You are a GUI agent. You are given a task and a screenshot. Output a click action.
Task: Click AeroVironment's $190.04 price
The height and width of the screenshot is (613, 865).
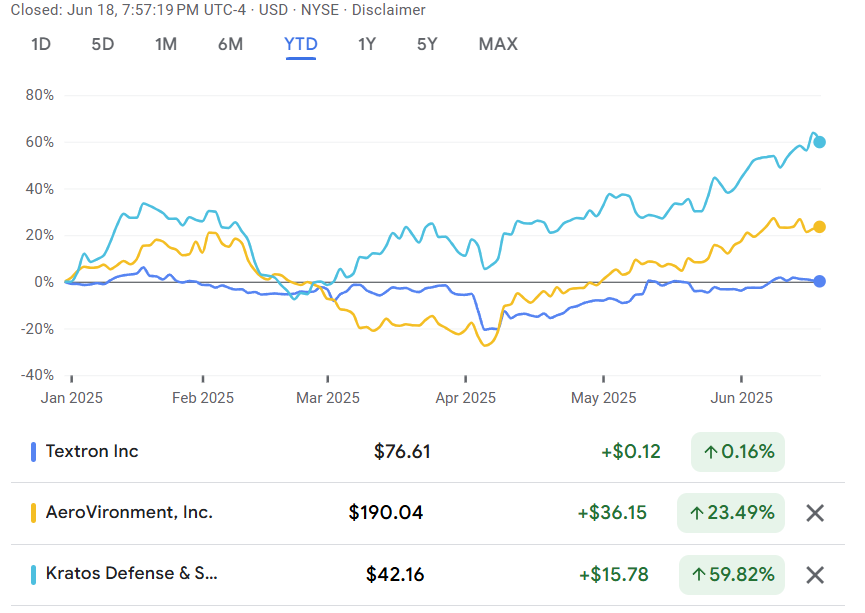pos(386,513)
